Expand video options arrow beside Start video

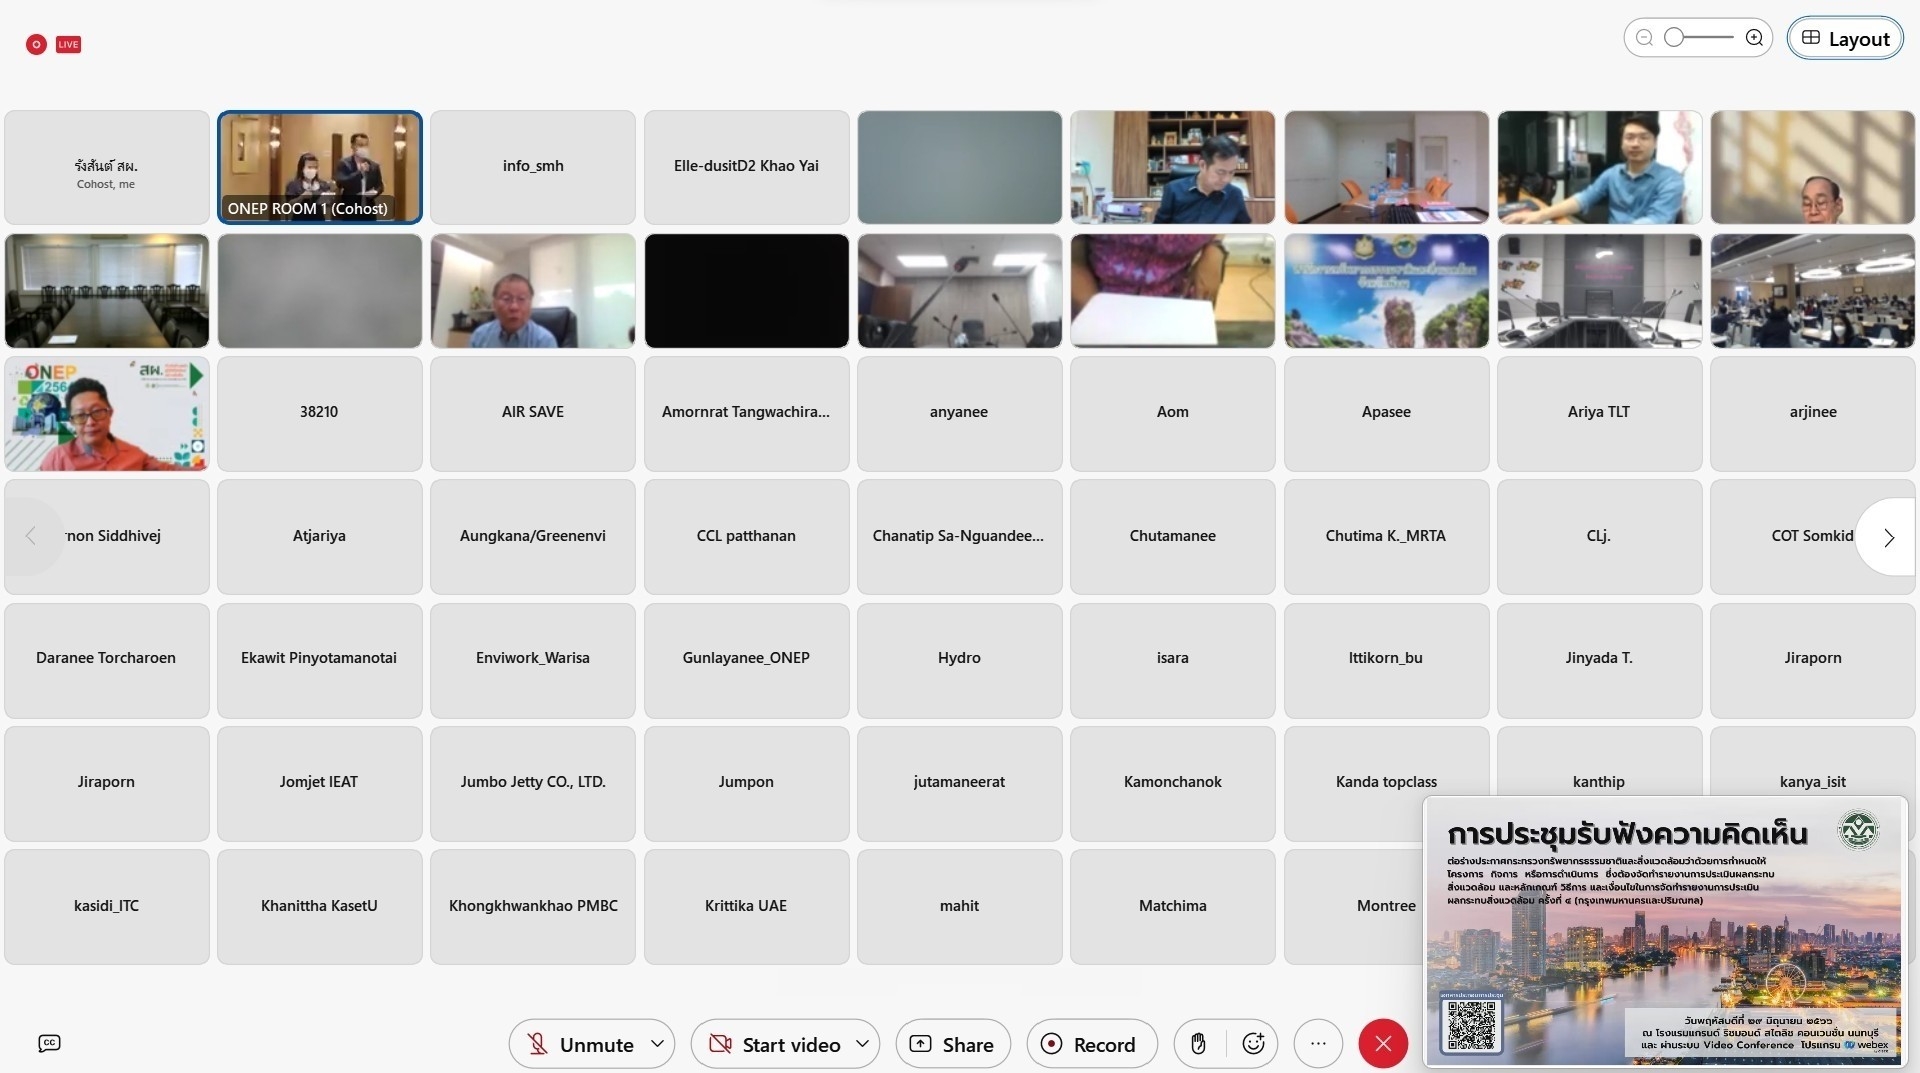click(x=862, y=1044)
